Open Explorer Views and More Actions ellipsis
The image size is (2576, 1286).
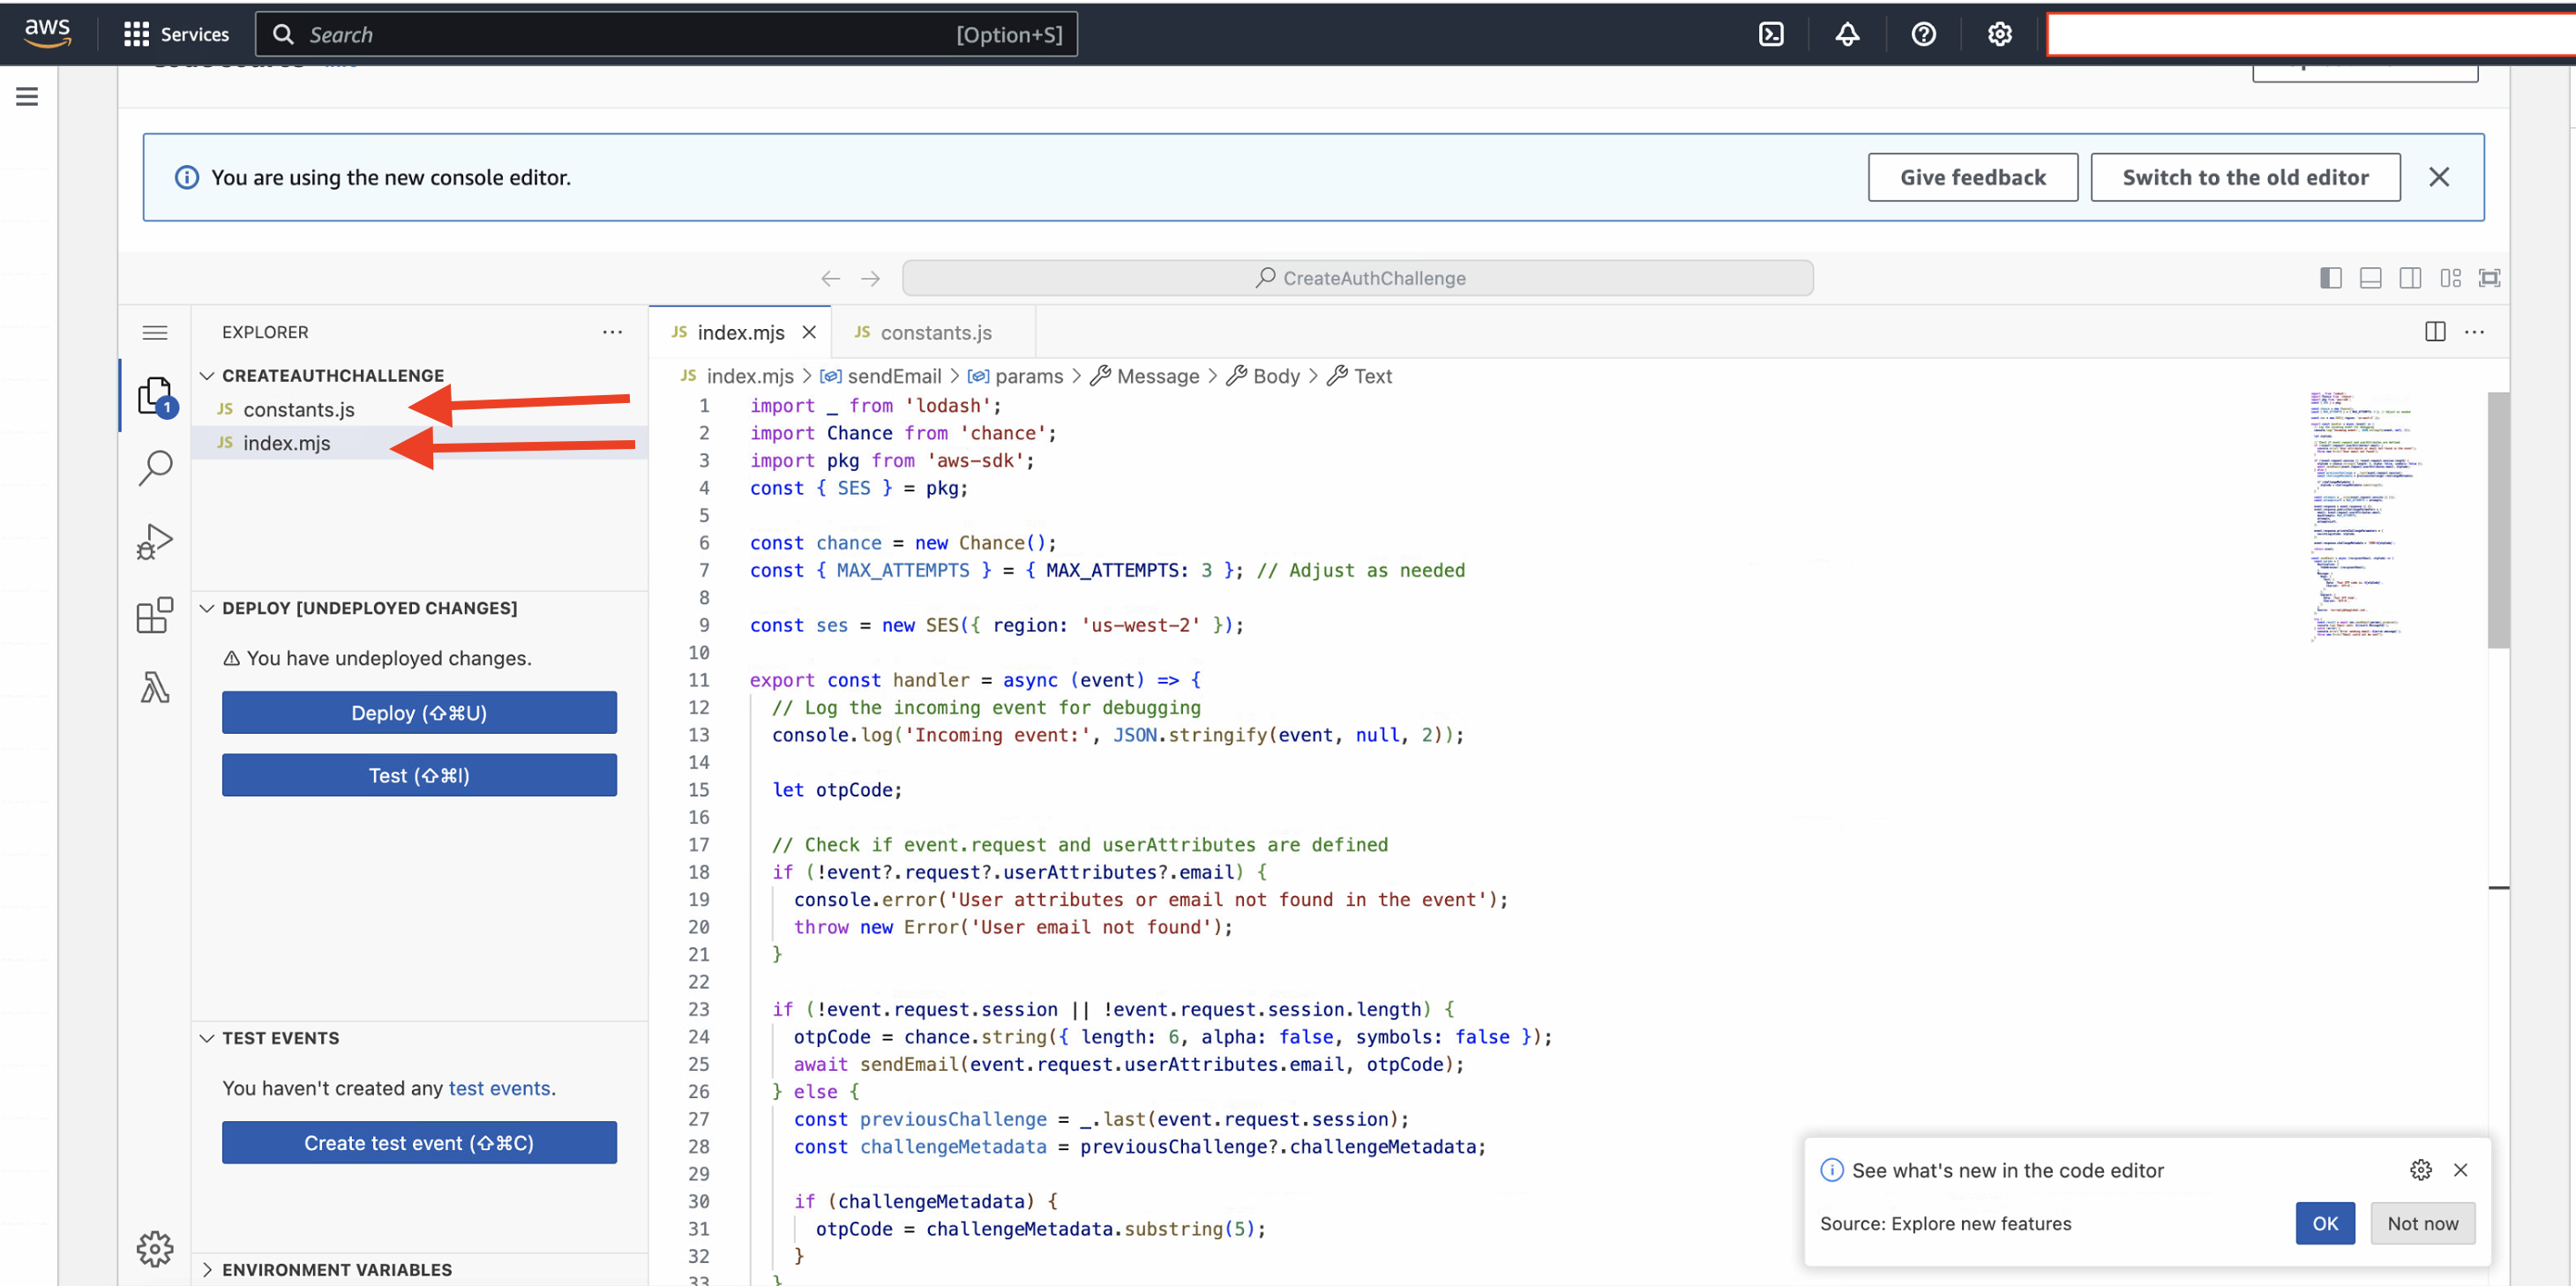click(613, 332)
